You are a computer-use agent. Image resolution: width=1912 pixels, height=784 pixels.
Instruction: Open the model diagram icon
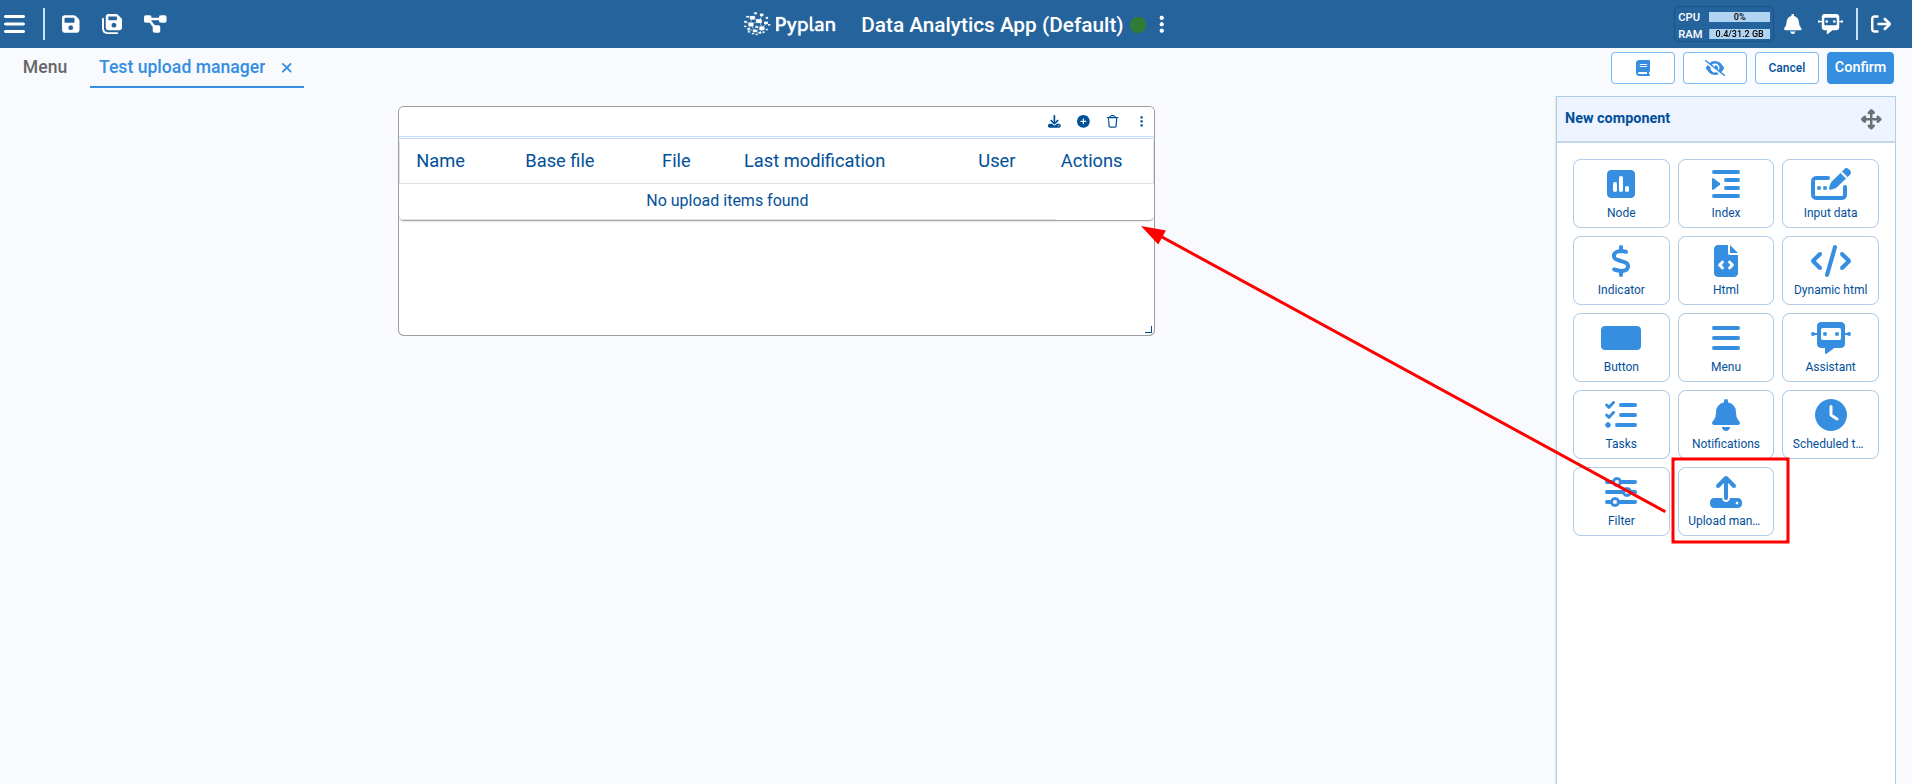(155, 24)
